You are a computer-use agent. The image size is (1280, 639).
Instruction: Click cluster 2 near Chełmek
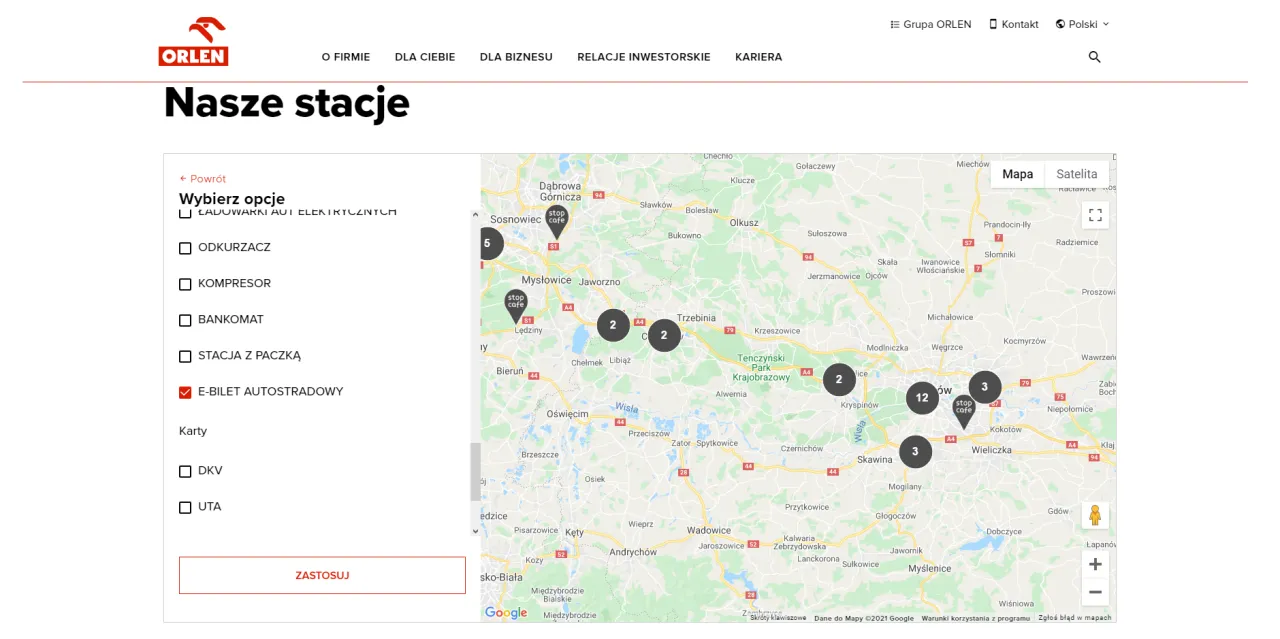[x=613, y=325]
